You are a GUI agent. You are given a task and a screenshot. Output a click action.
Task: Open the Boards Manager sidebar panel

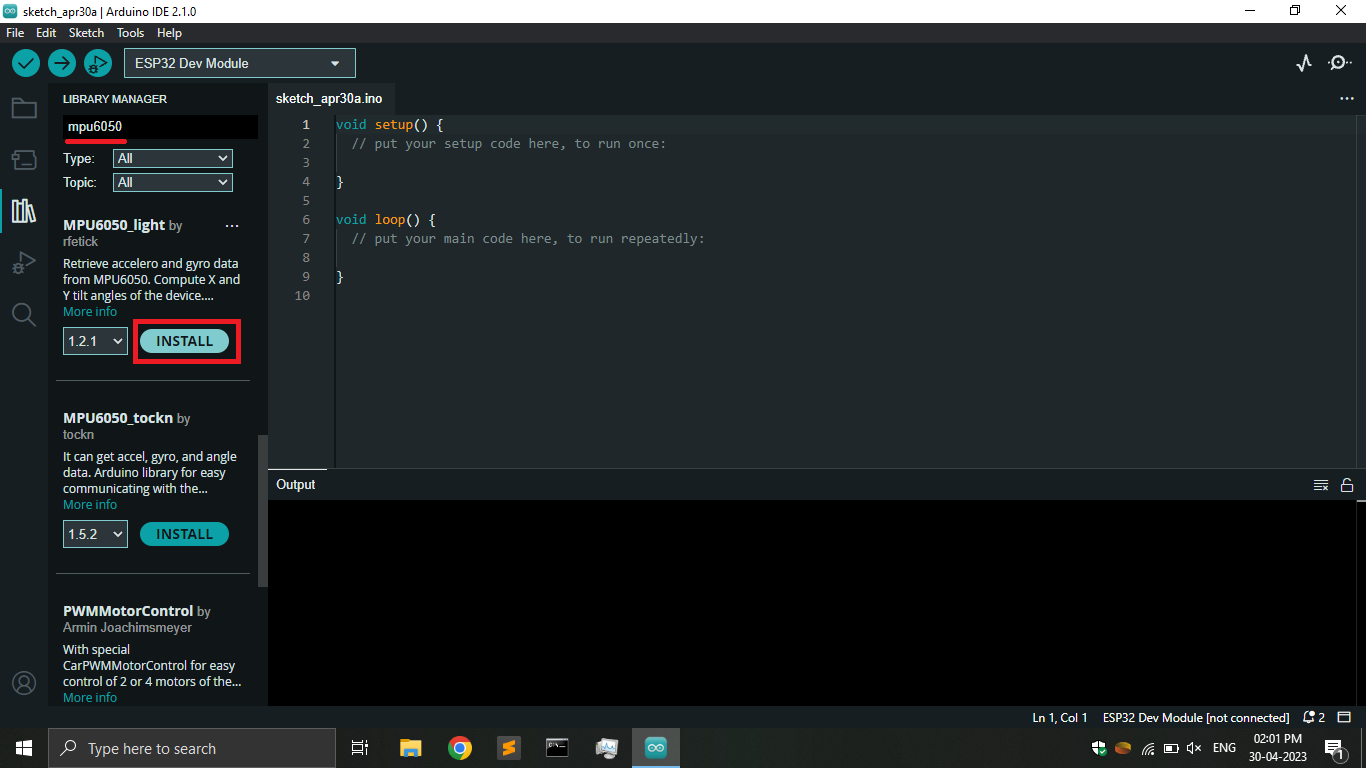pyautogui.click(x=24, y=159)
